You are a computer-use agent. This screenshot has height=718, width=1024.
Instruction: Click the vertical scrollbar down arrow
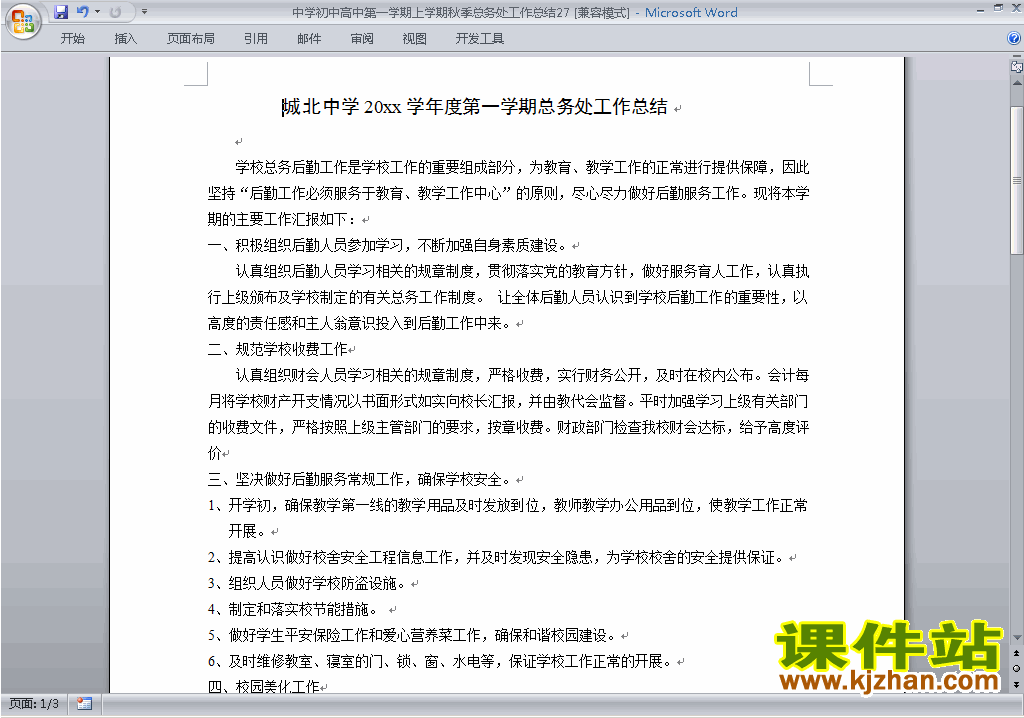(1017, 638)
